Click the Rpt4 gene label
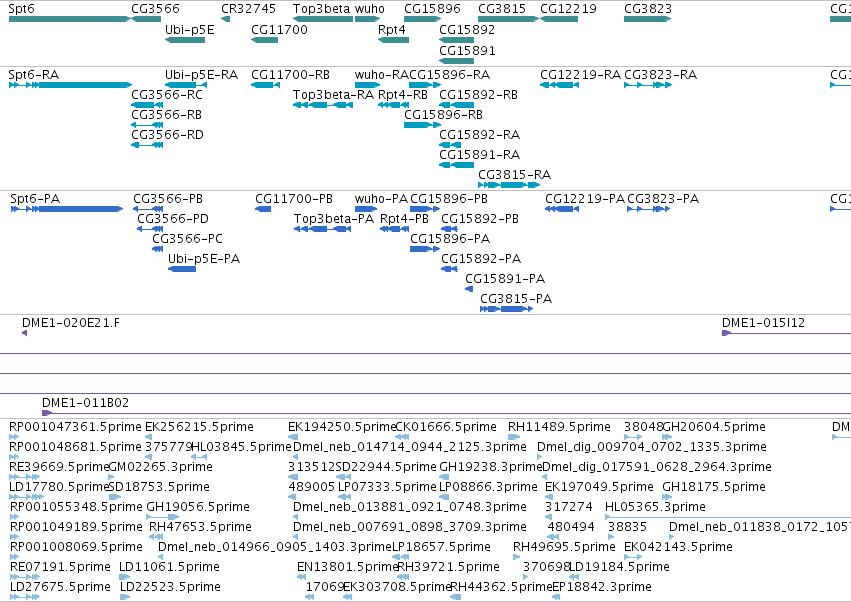The height and width of the screenshot is (602, 851). [392, 29]
